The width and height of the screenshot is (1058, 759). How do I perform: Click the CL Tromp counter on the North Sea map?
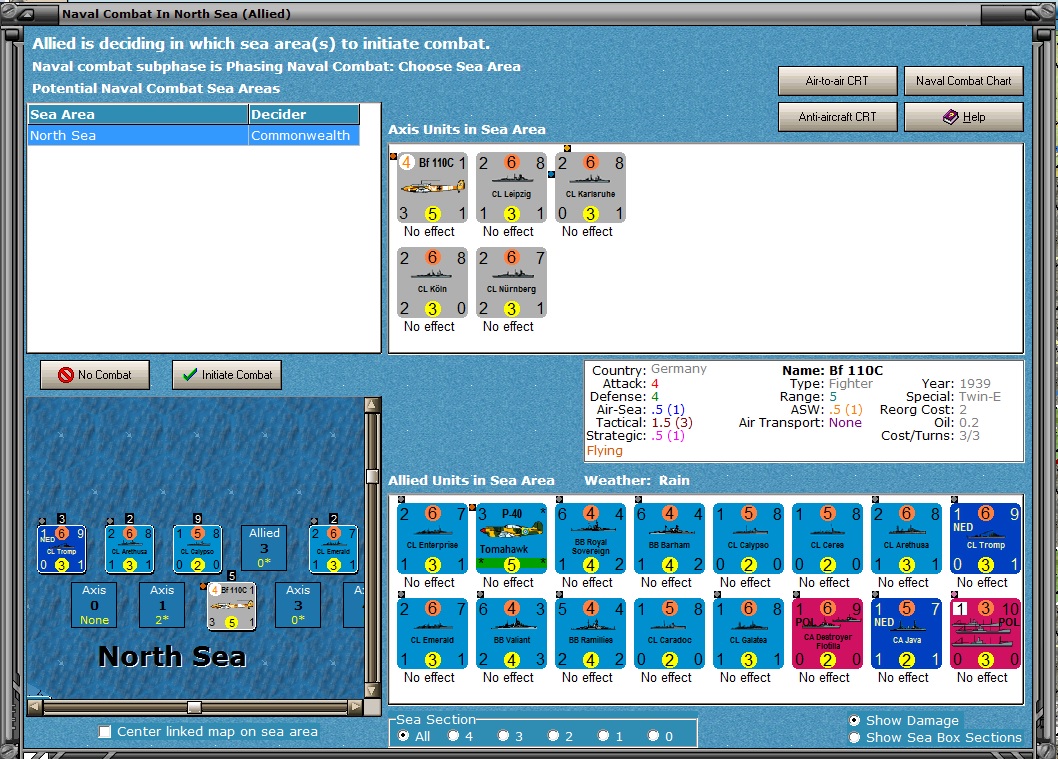61,549
